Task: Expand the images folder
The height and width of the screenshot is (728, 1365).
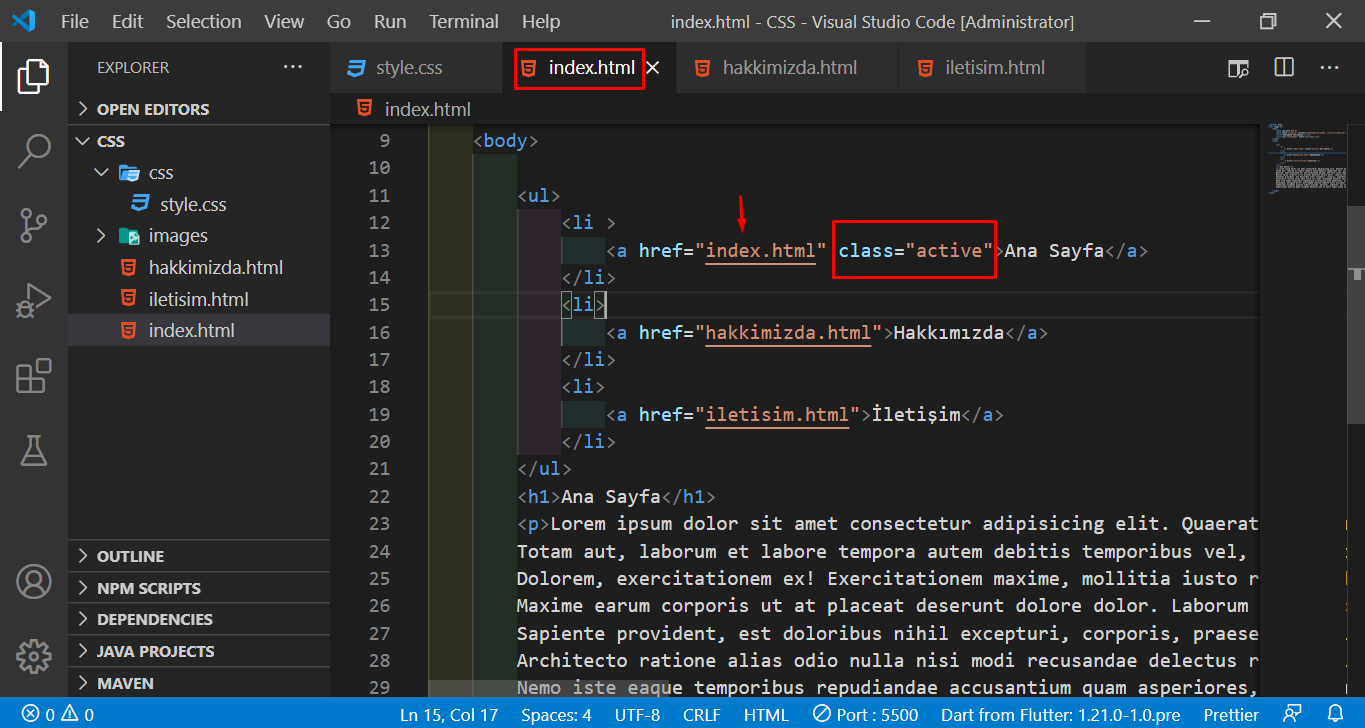Action: pos(178,236)
